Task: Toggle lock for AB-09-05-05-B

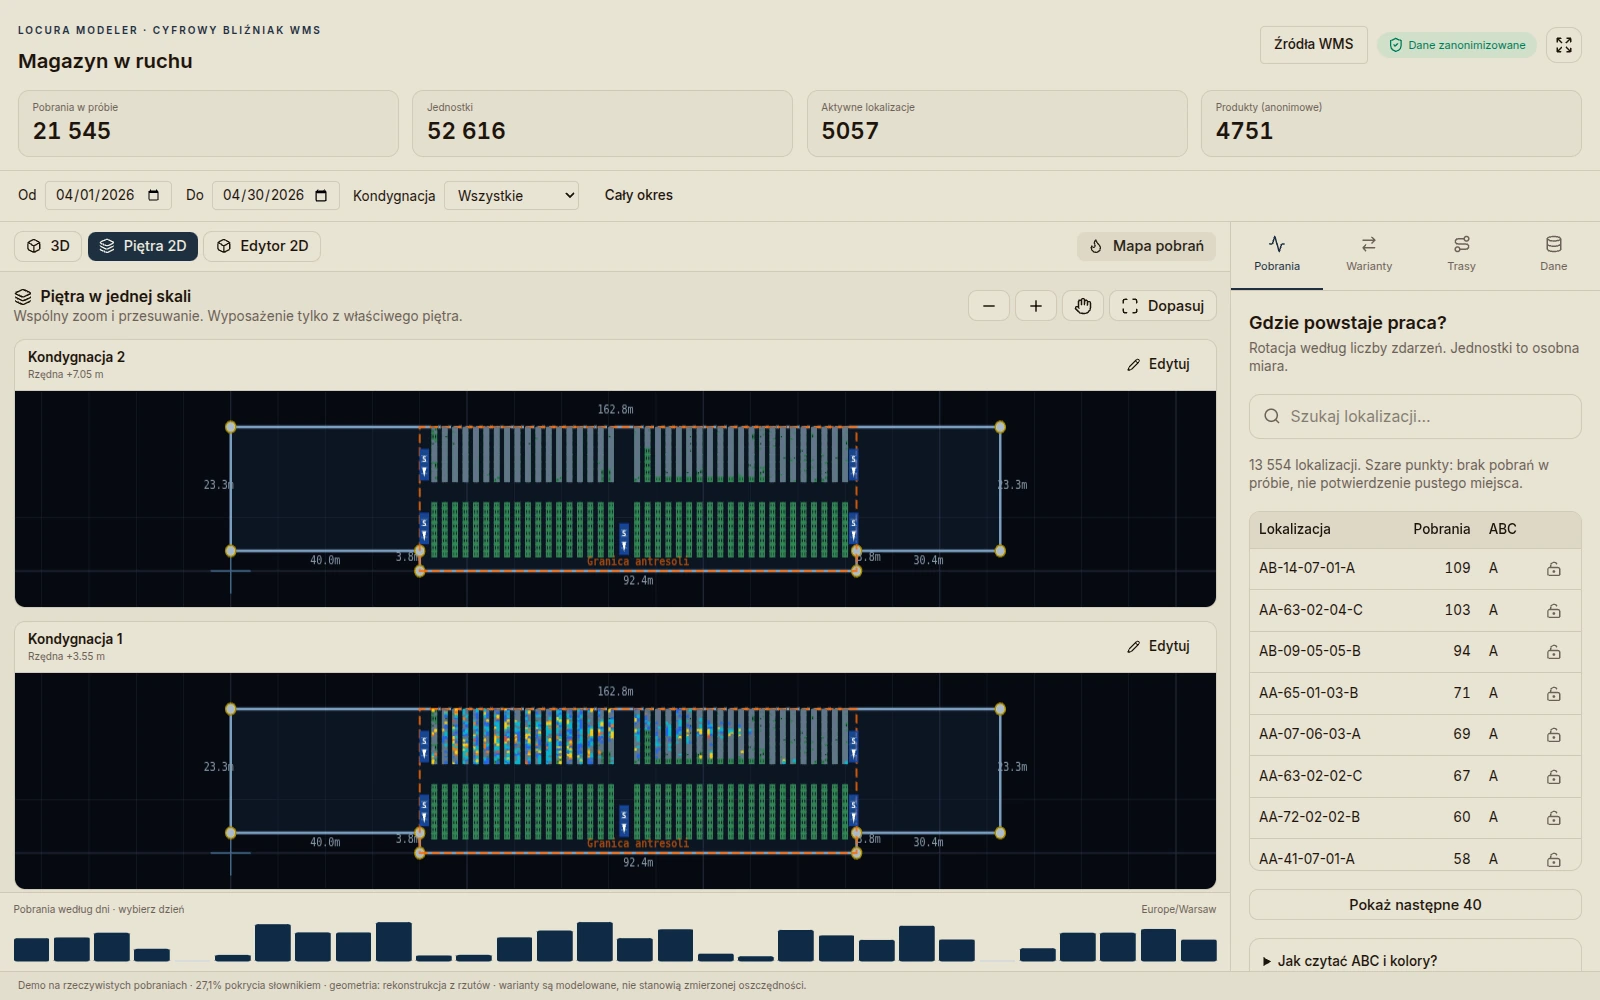Action: click(1554, 652)
